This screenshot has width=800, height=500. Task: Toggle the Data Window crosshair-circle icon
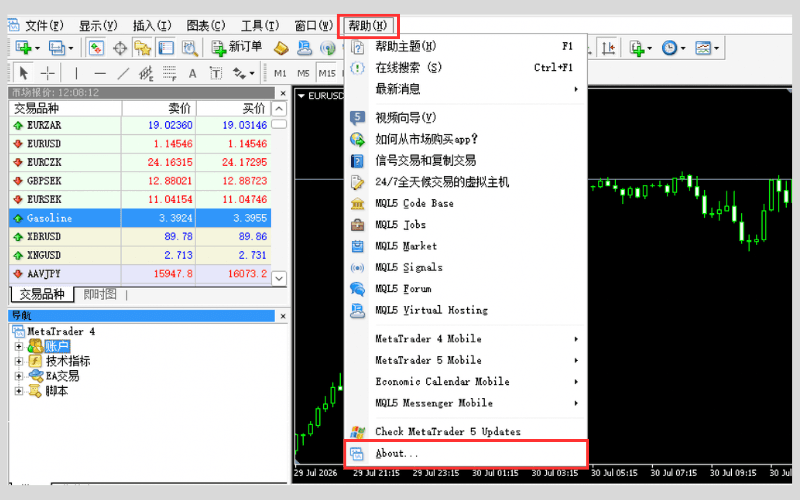click(x=120, y=48)
